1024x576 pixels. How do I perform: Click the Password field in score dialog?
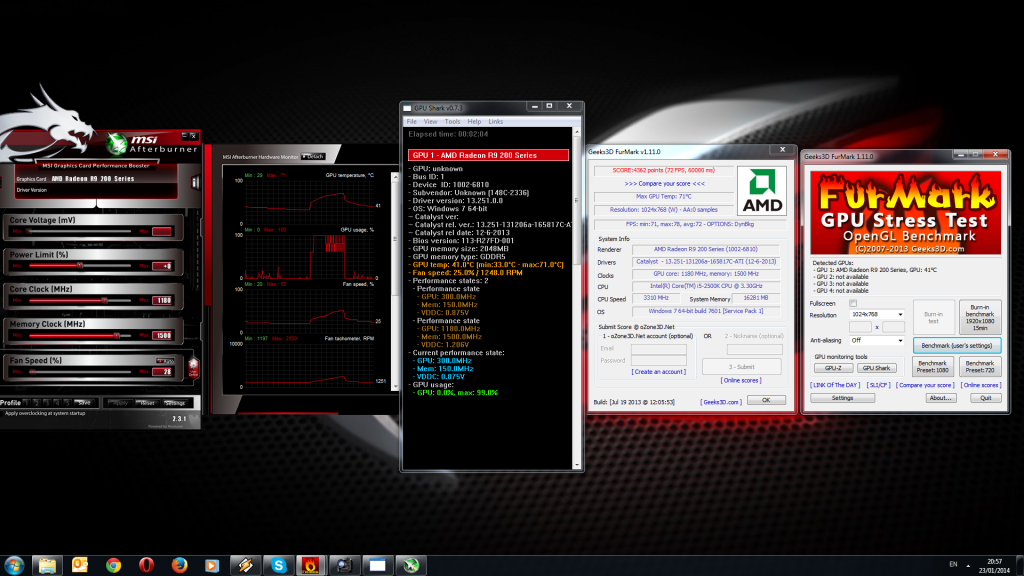coord(658,360)
